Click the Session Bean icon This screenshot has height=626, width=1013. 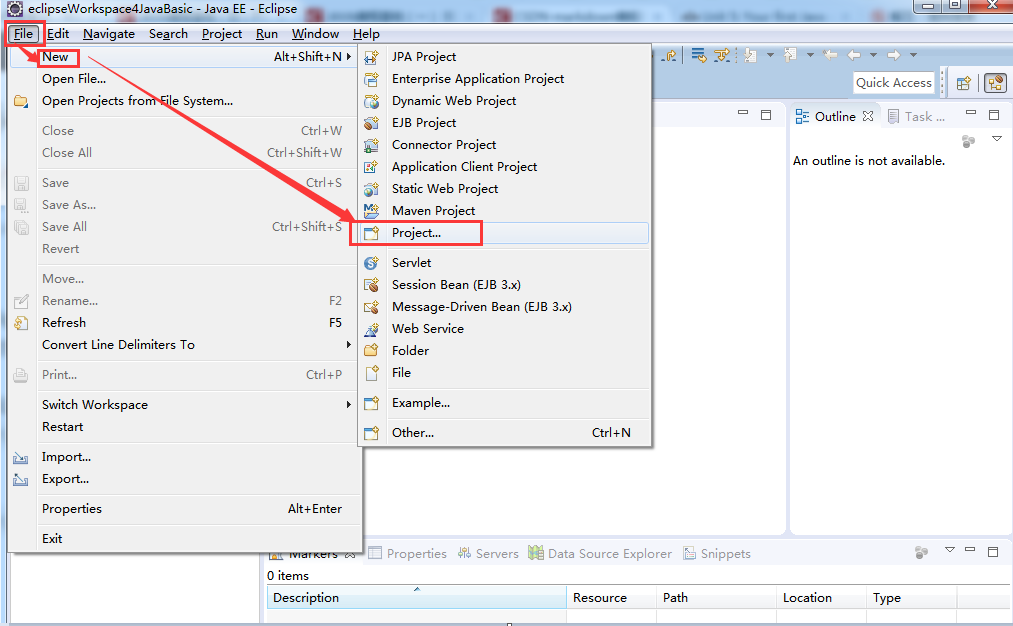coord(371,286)
